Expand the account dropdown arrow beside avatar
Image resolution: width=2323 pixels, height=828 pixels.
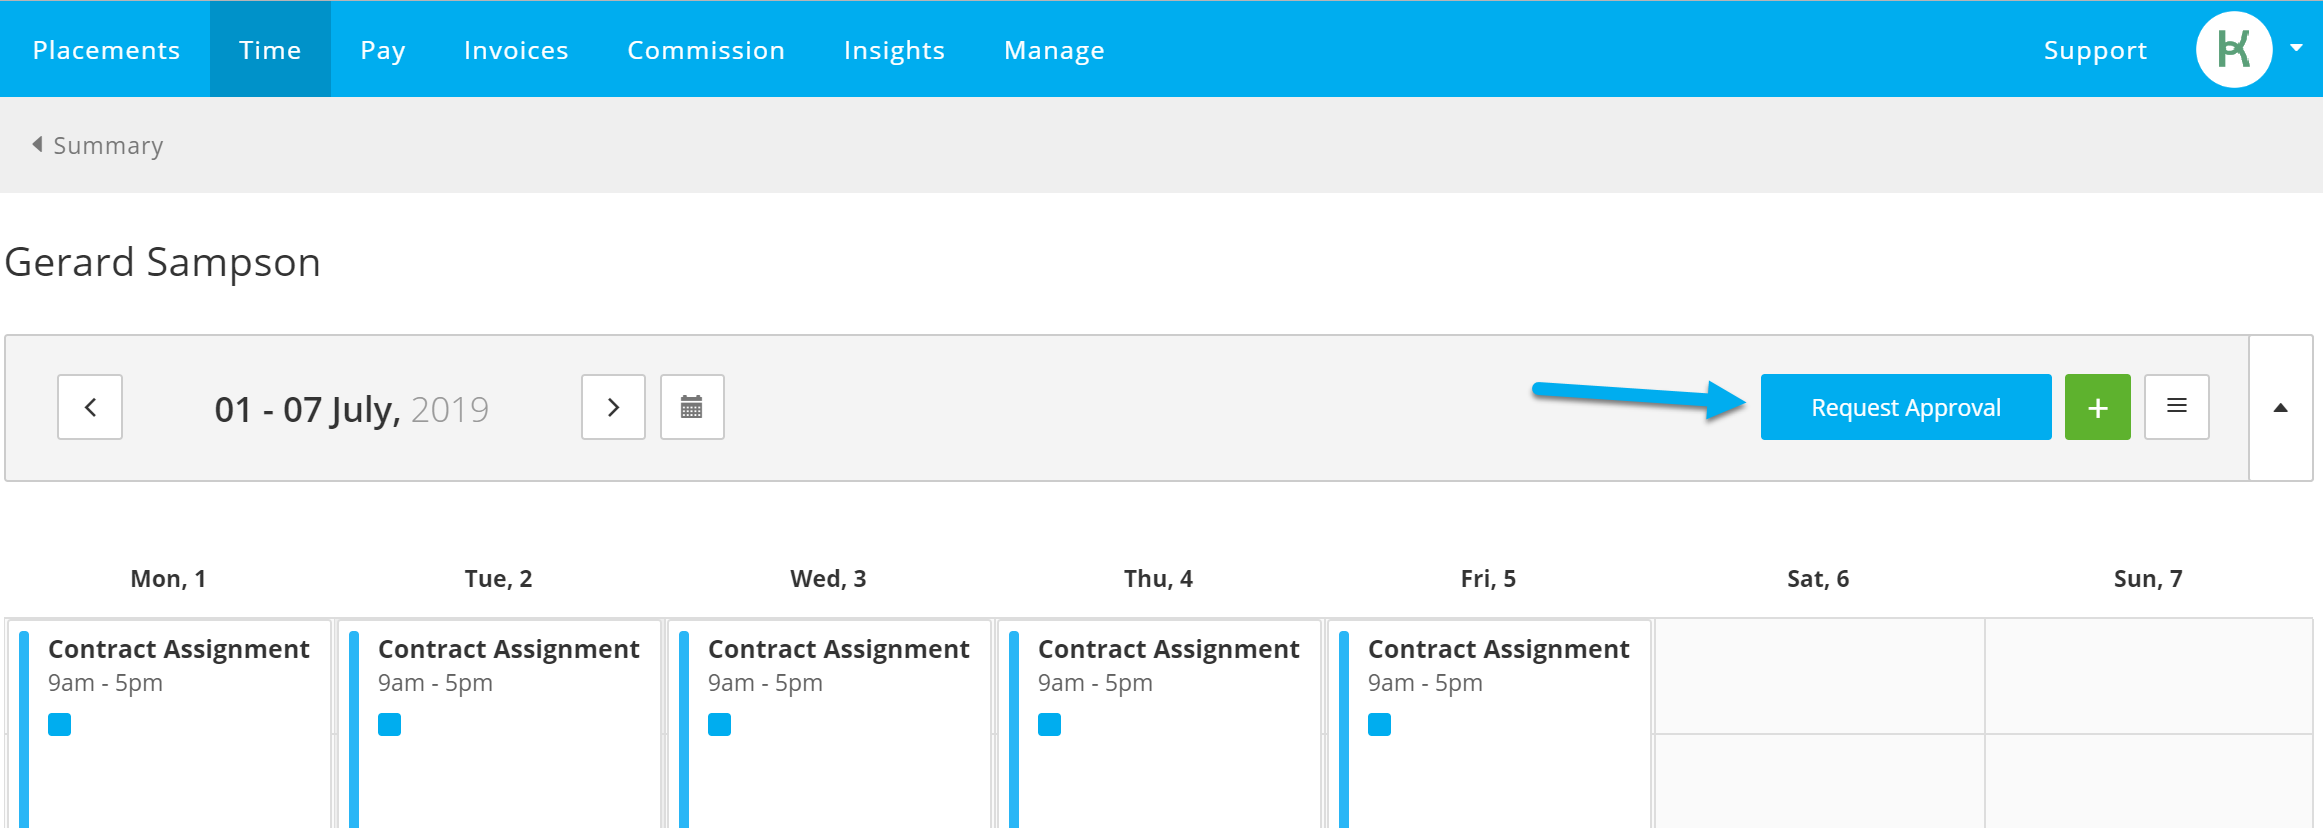(x=2297, y=48)
